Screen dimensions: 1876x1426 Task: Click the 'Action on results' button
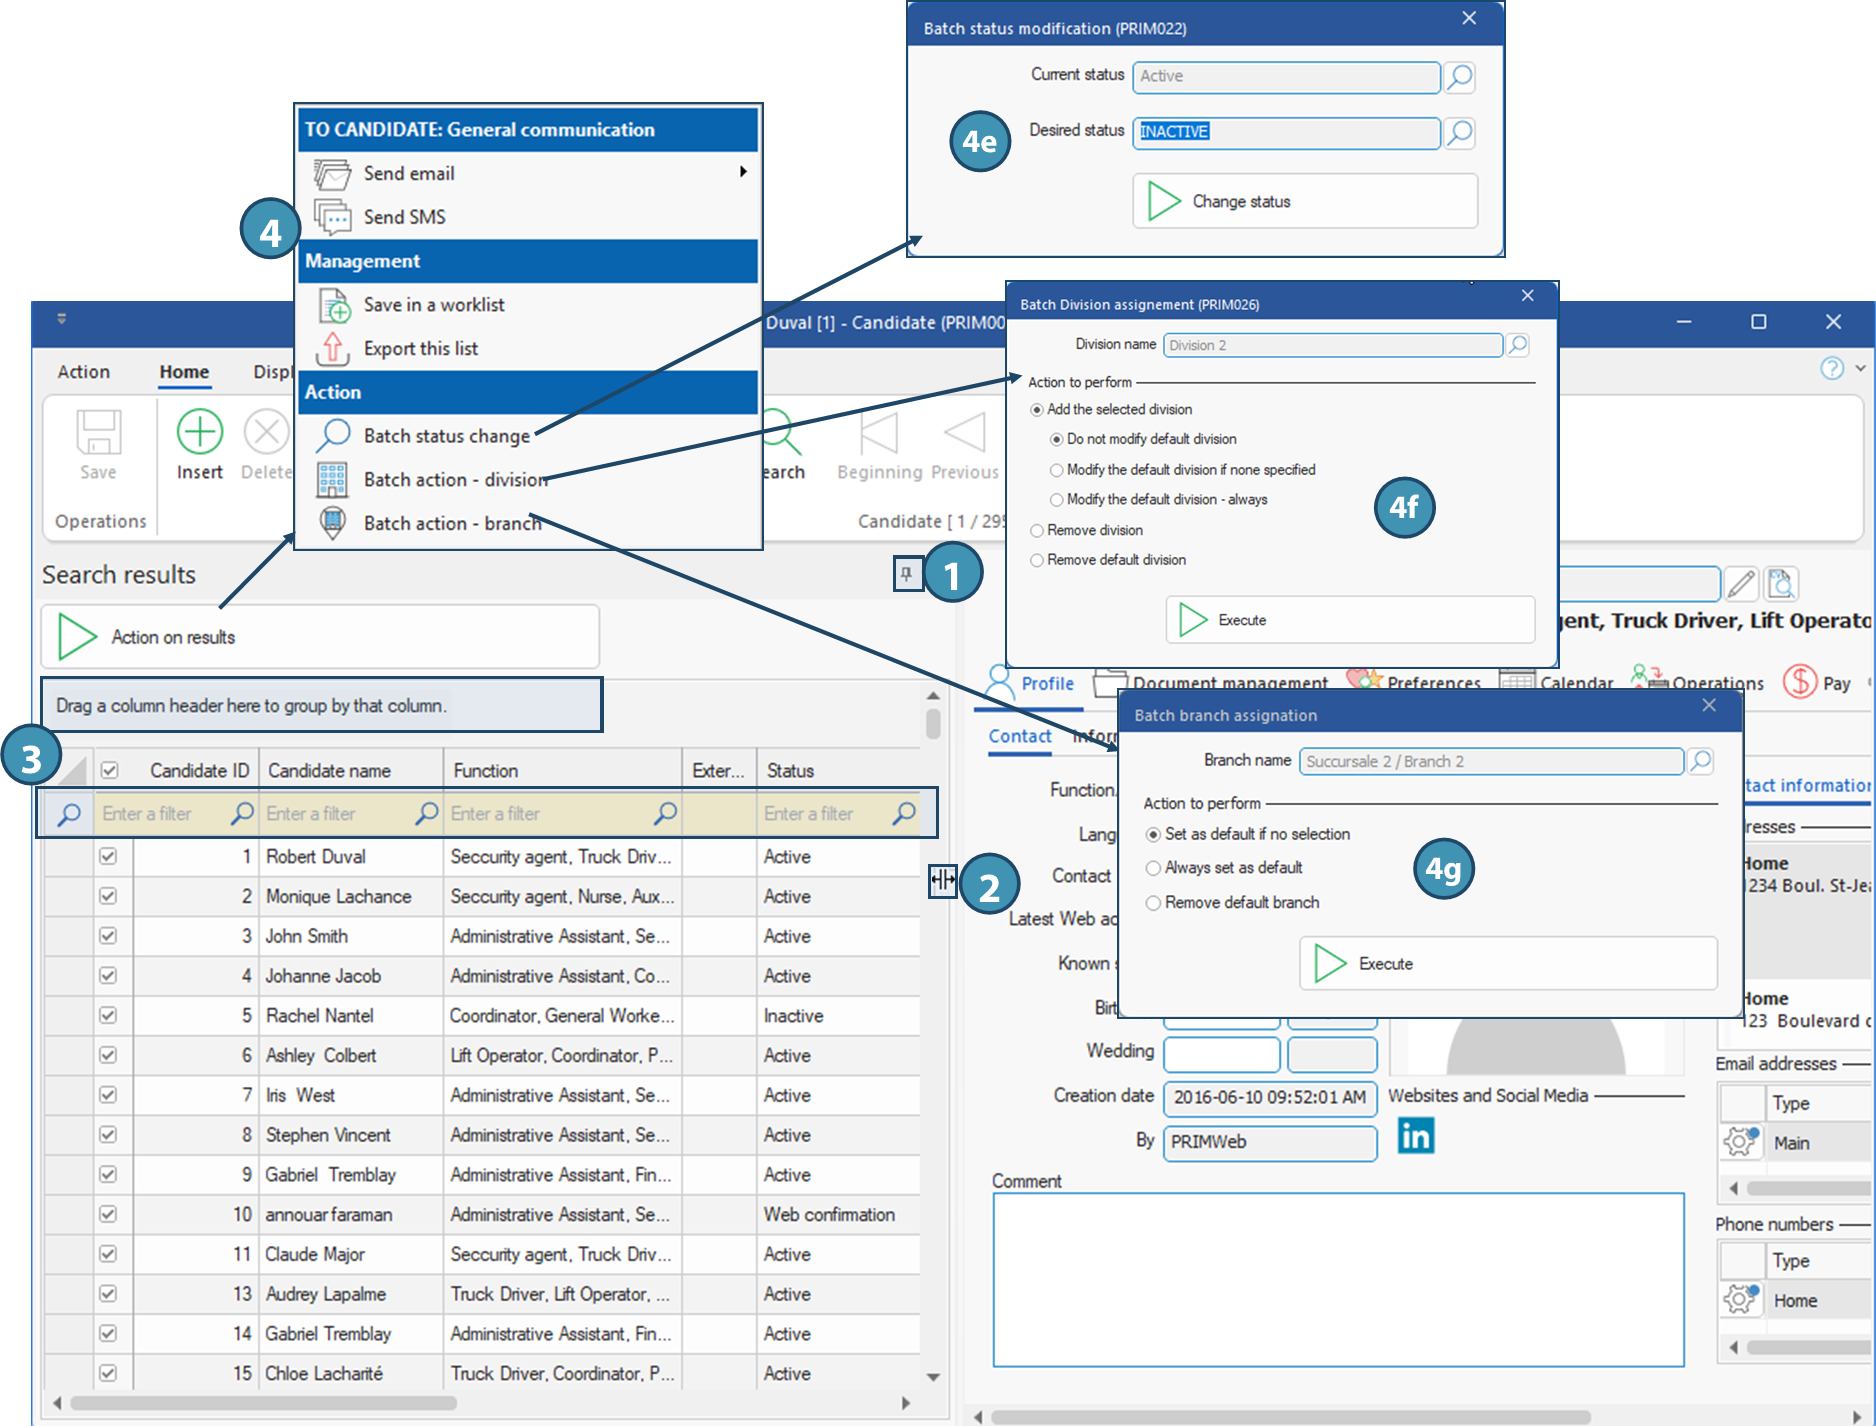tap(320, 637)
